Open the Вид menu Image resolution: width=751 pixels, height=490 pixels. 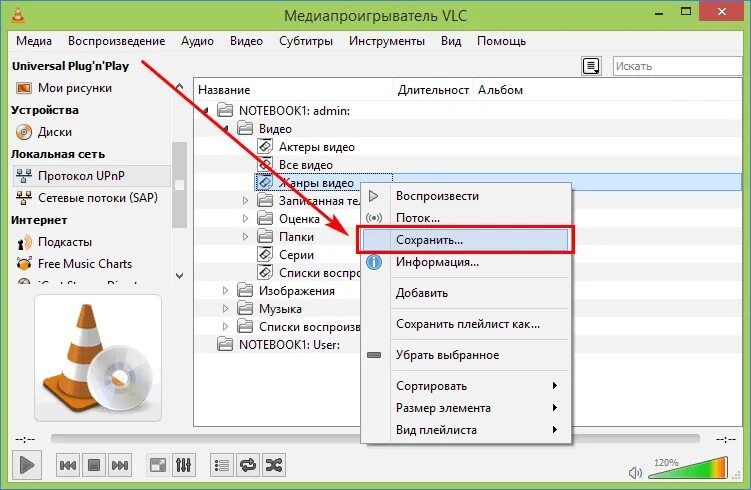click(451, 41)
